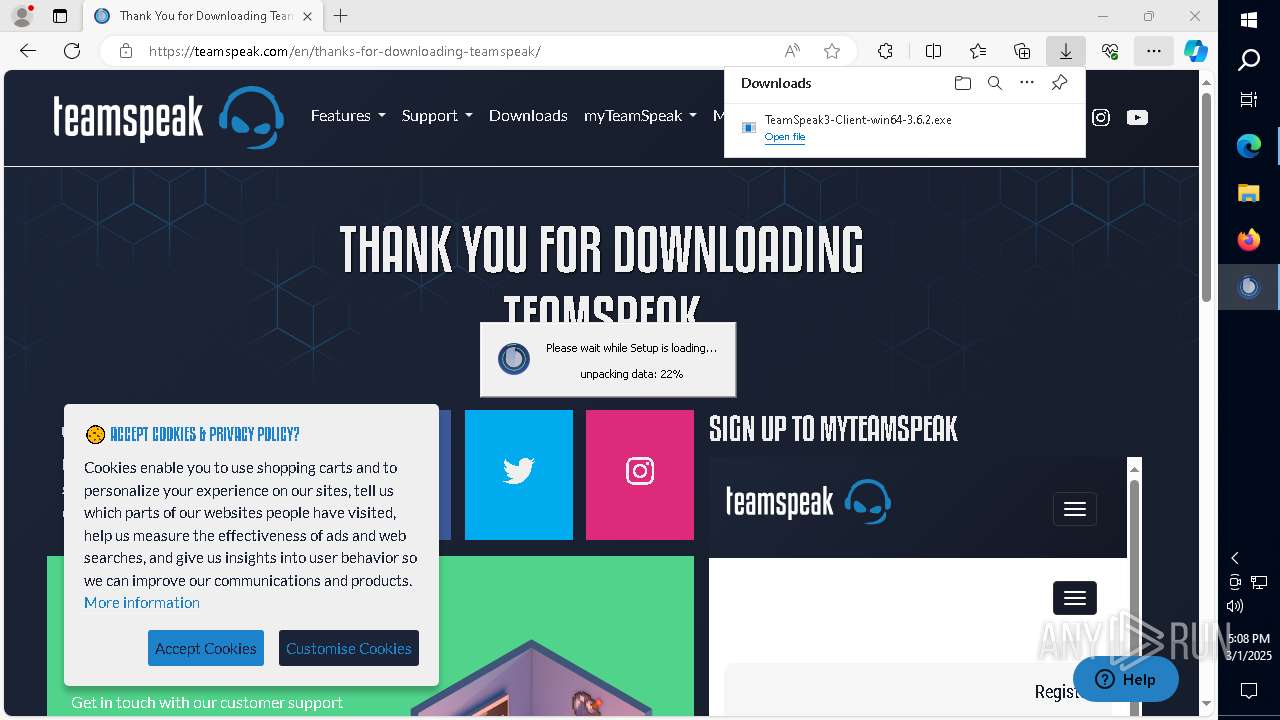
Task: Choose Customise Cookies
Action: point(349,648)
